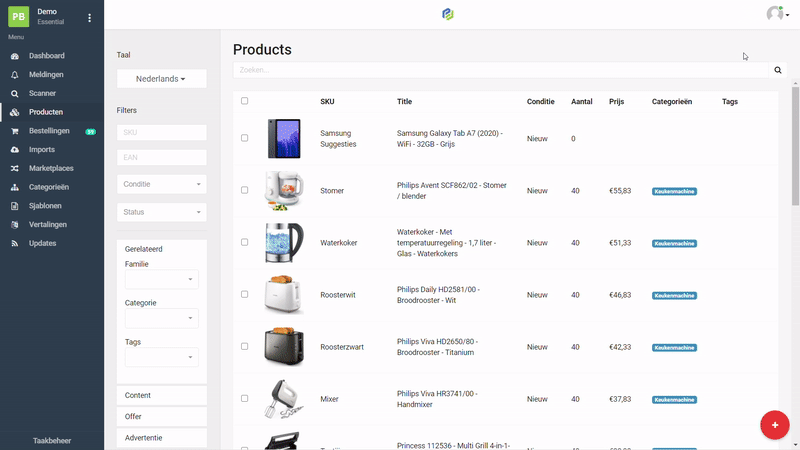800x450 pixels.
Task: Click the Keukenmachine tag on Stomer row
Action: (674, 191)
